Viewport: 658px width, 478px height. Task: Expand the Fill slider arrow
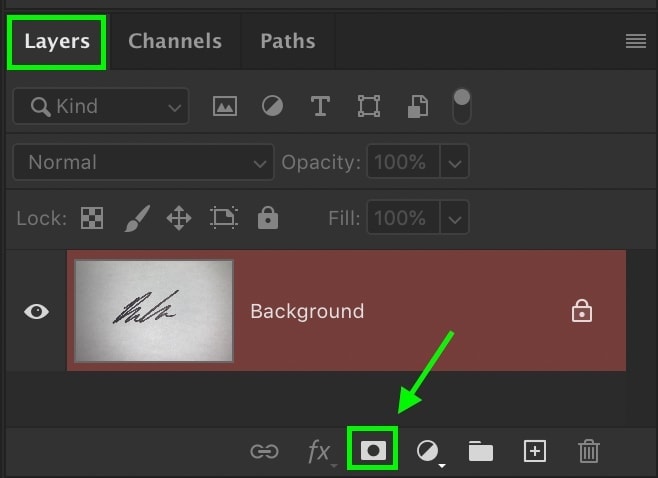[454, 217]
